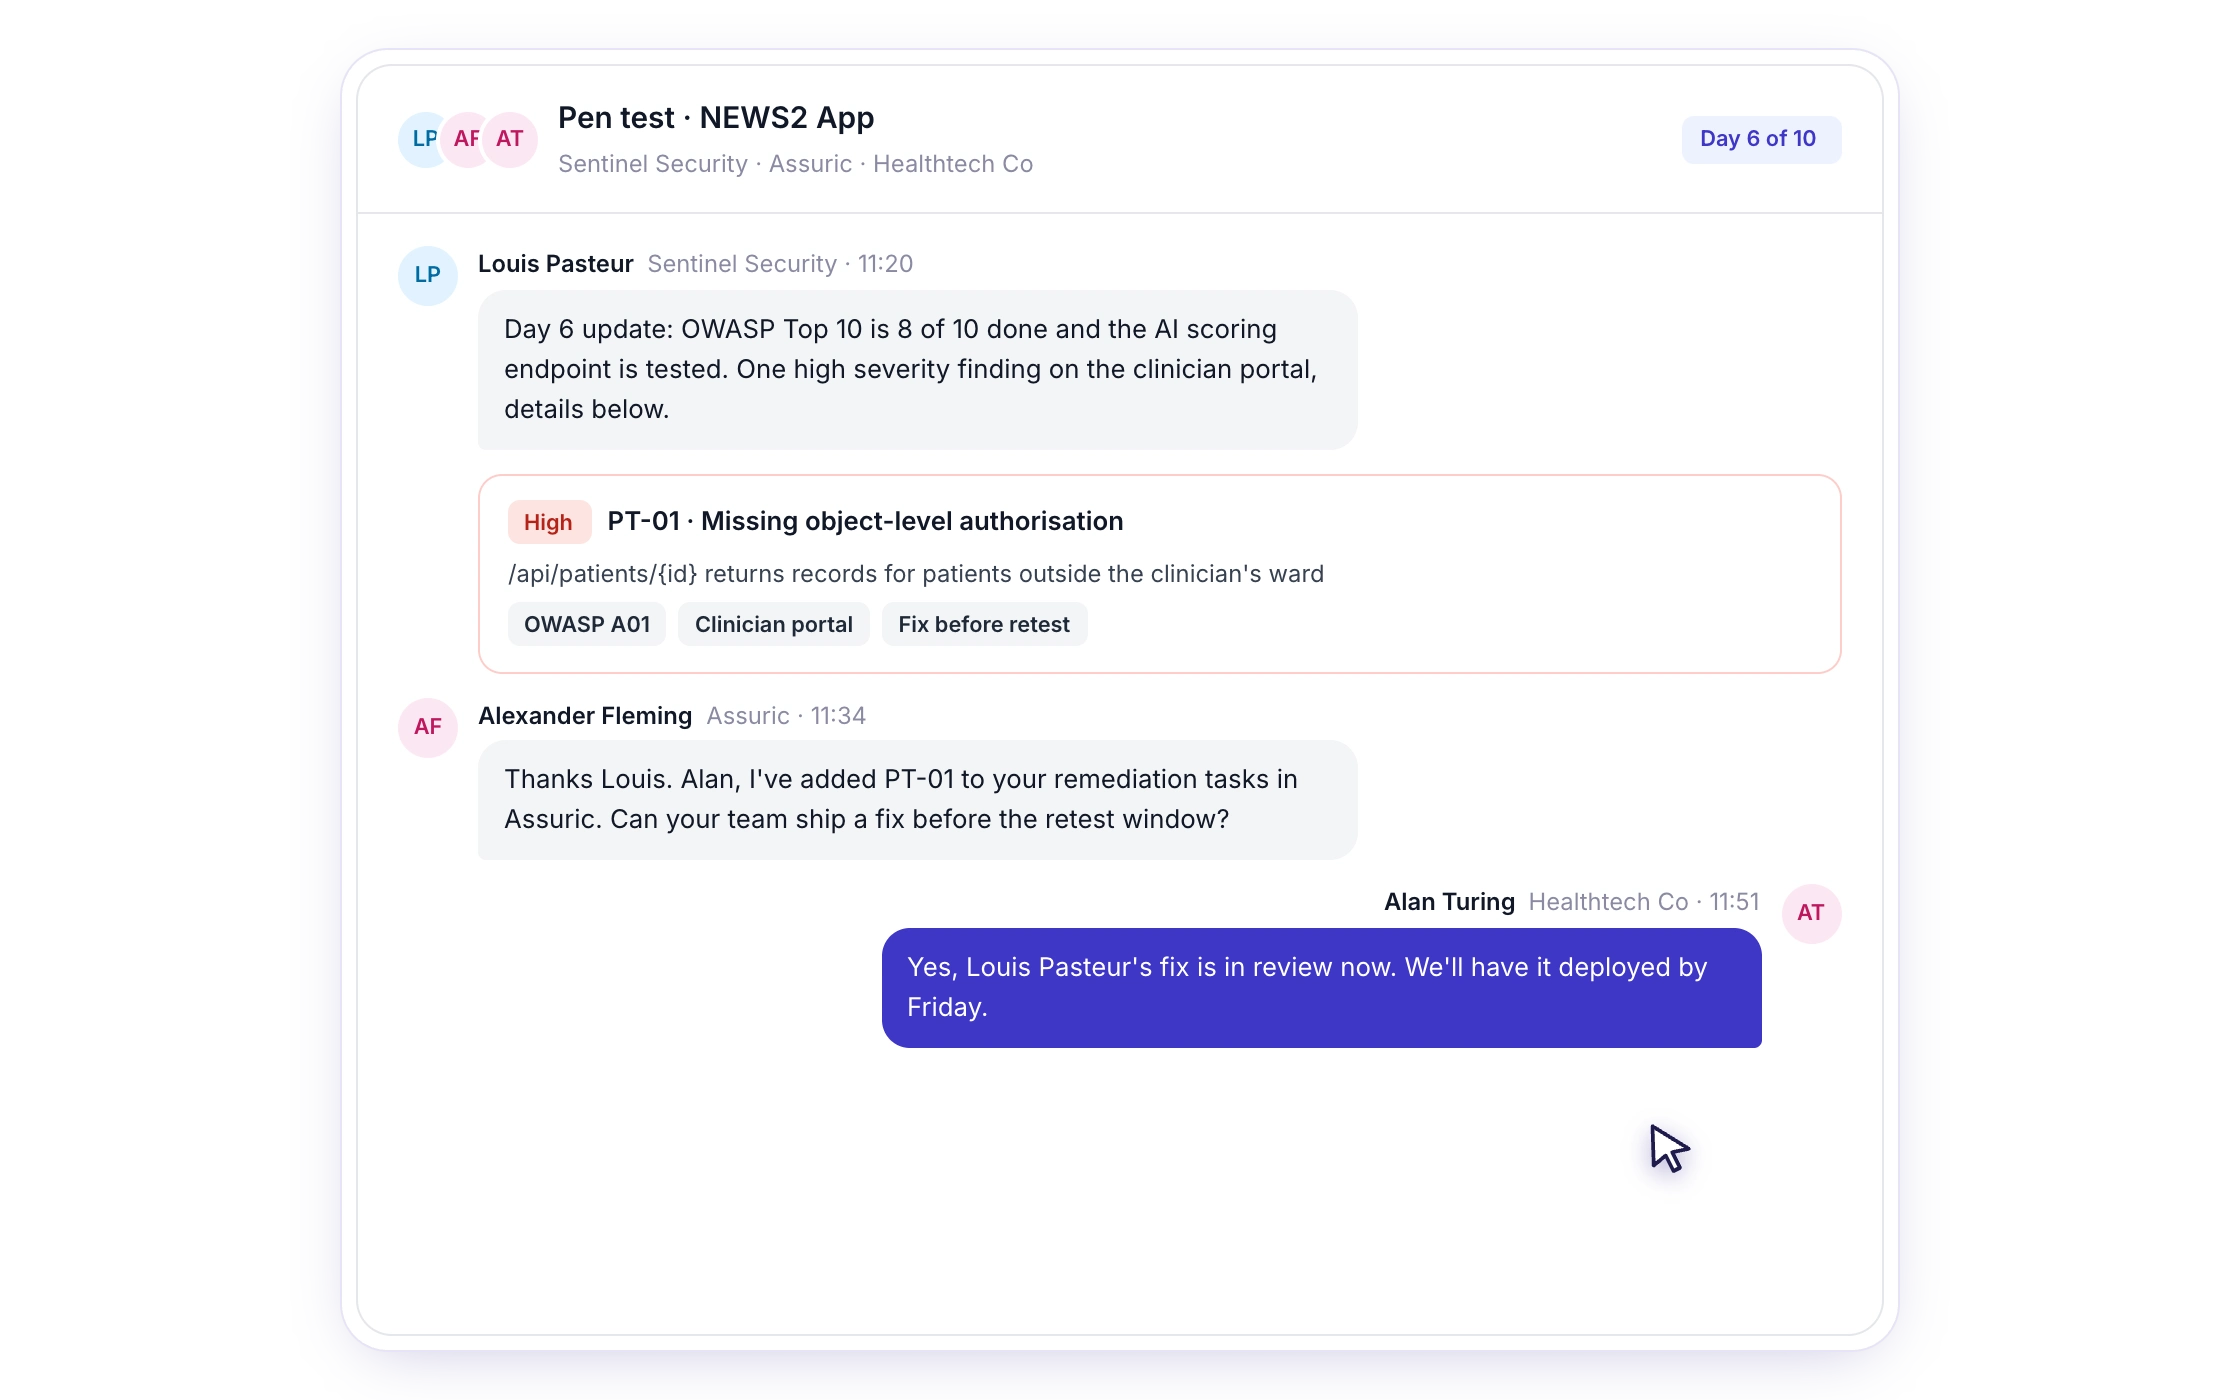The height and width of the screenshot is (1400, 2240).
Task: Open Alan Turing's AT avatar beside his message
Action: click(x=1811, y=913)
